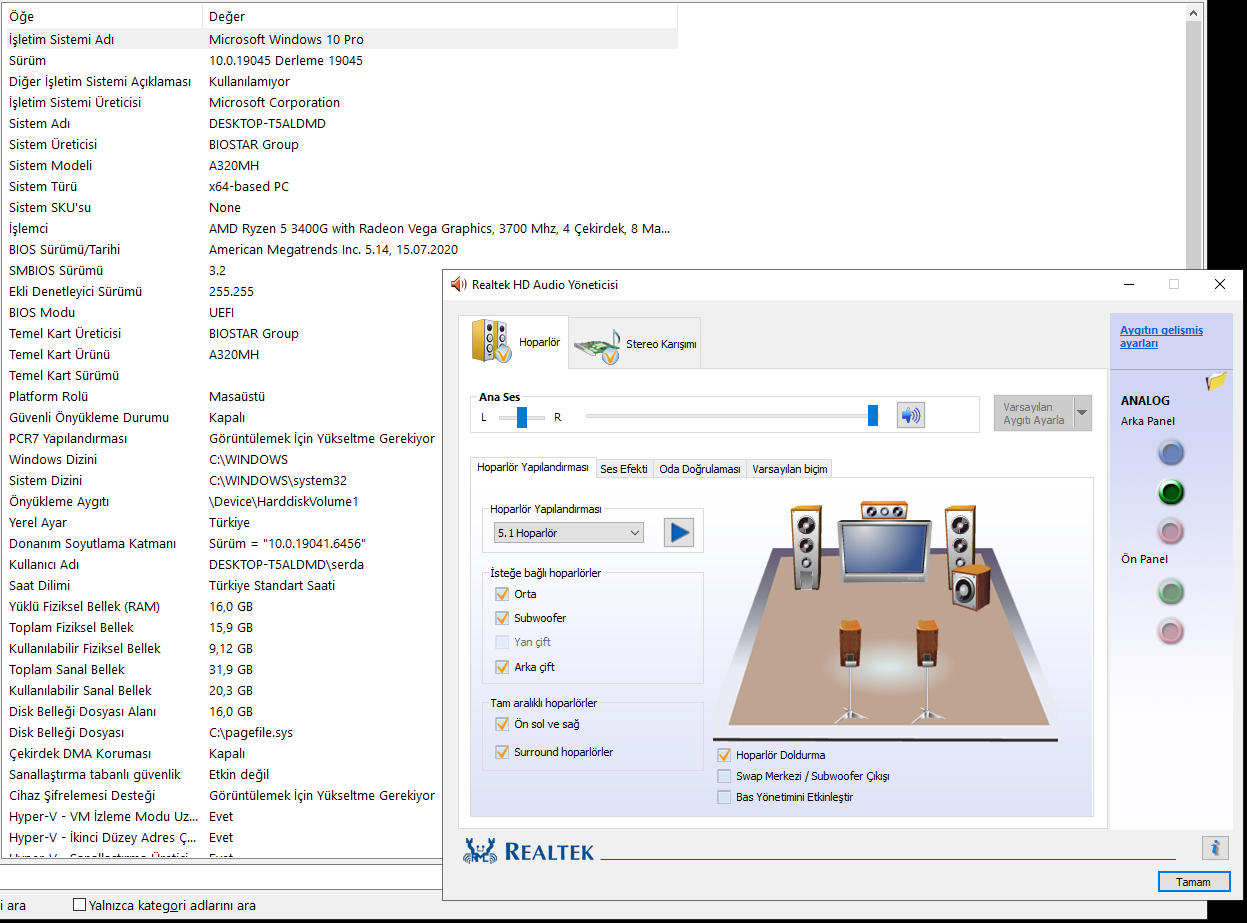Toggle Ön sol ve sağ checkbox

(502, 724)
